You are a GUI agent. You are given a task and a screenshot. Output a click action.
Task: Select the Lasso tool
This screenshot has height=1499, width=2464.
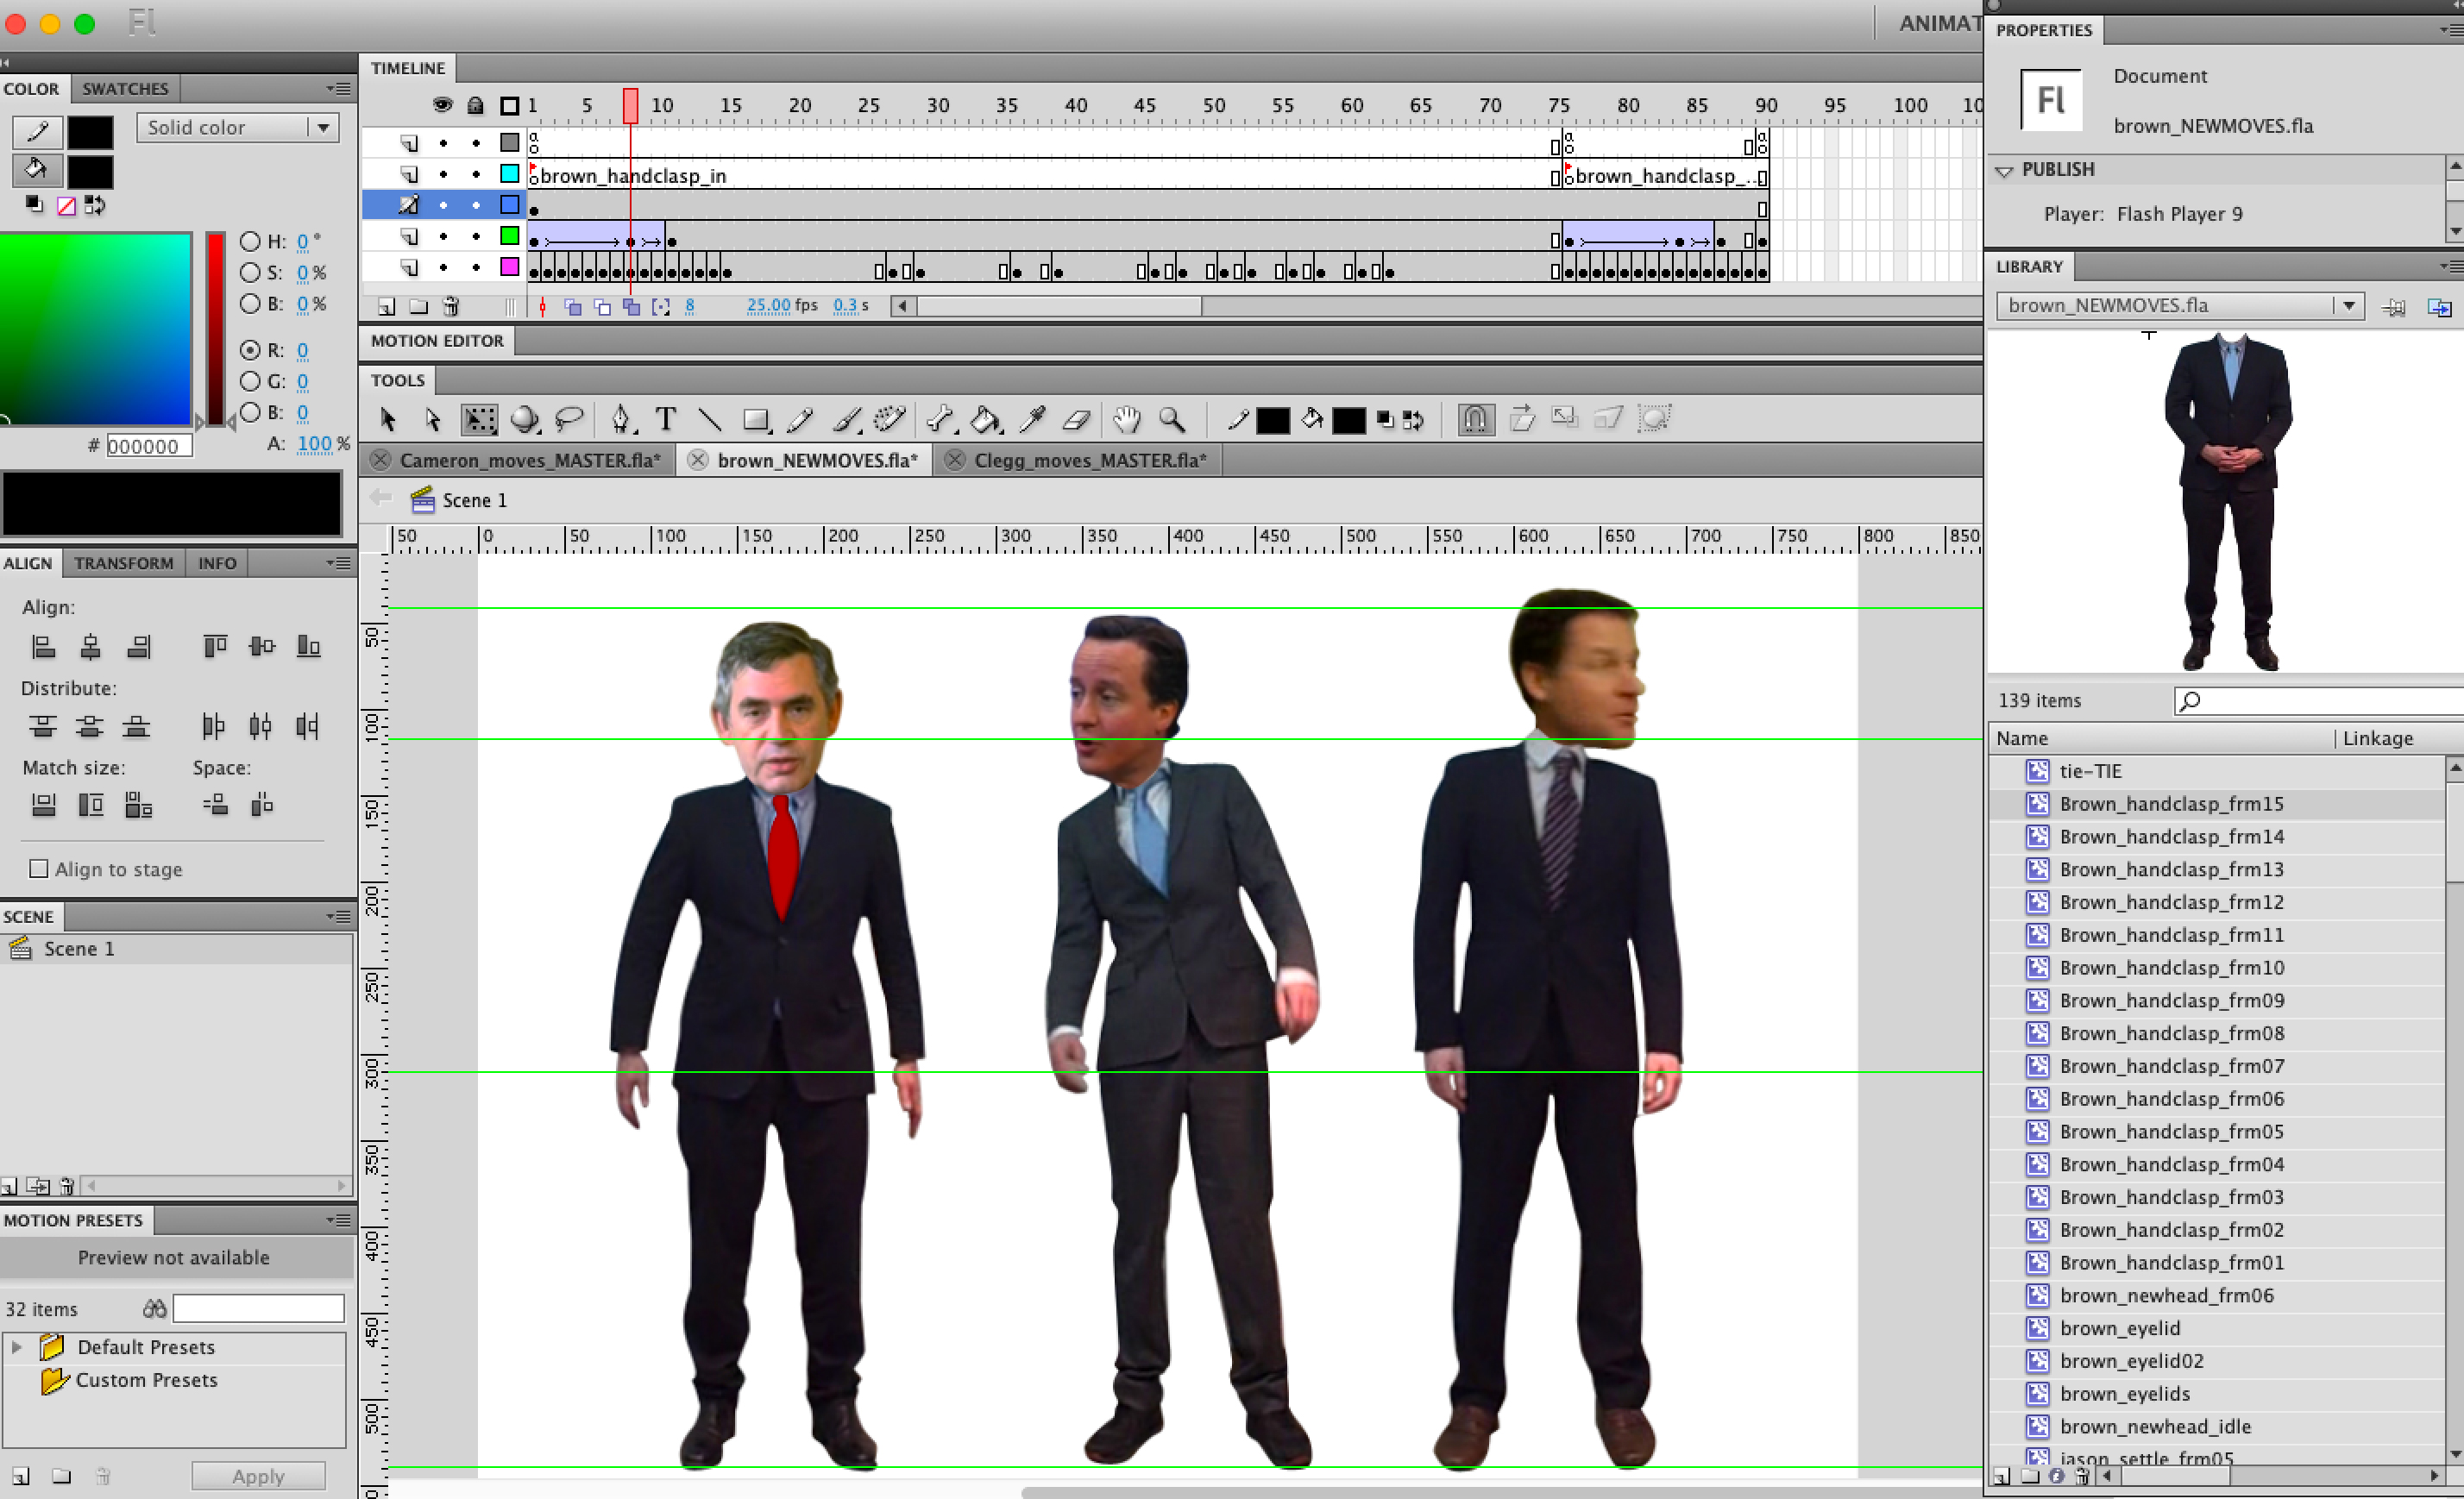pyautogui.click(x=569, y=419)
